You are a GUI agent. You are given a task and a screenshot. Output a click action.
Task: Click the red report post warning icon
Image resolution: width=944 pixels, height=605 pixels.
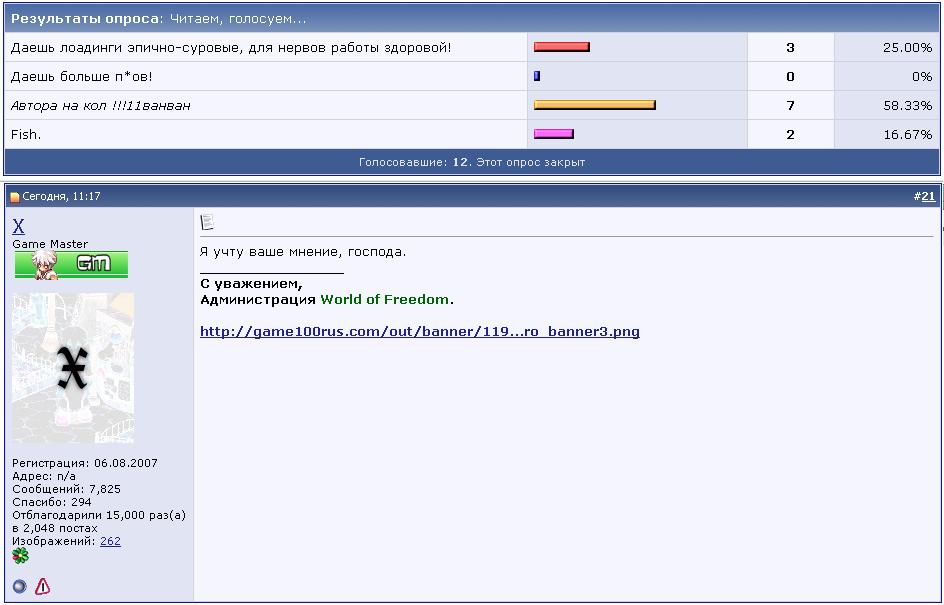42,587
